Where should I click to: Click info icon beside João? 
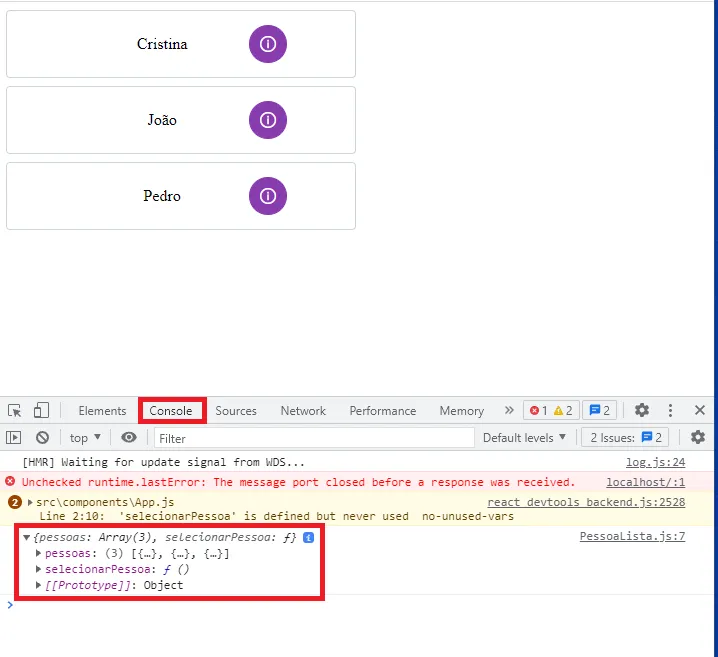(x=268, y=120)
